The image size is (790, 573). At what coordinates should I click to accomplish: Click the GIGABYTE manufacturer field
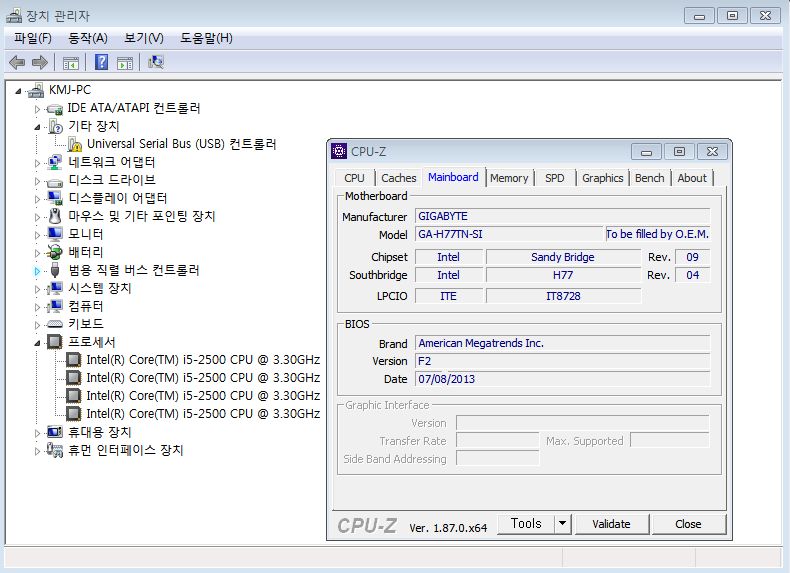(562, 216)
